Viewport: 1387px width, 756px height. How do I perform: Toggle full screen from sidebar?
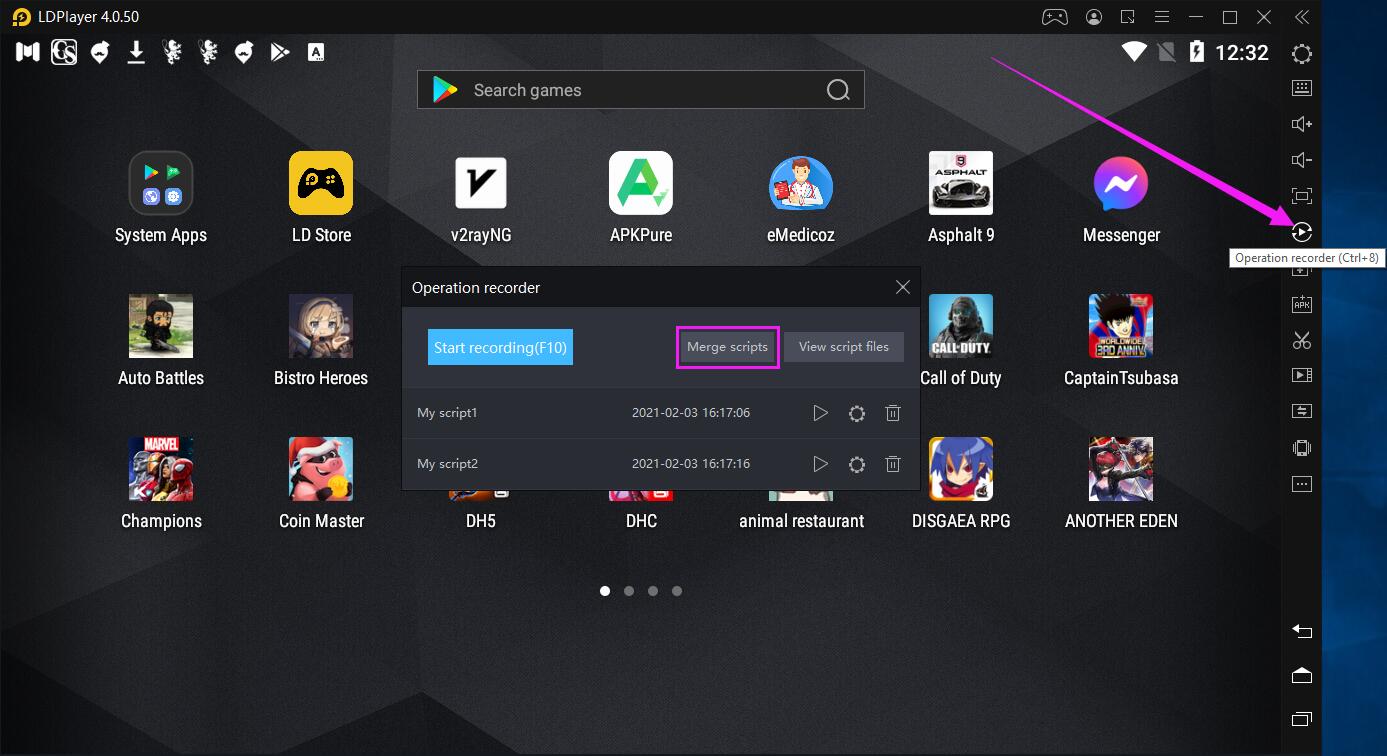click(x=1301, y=196)
